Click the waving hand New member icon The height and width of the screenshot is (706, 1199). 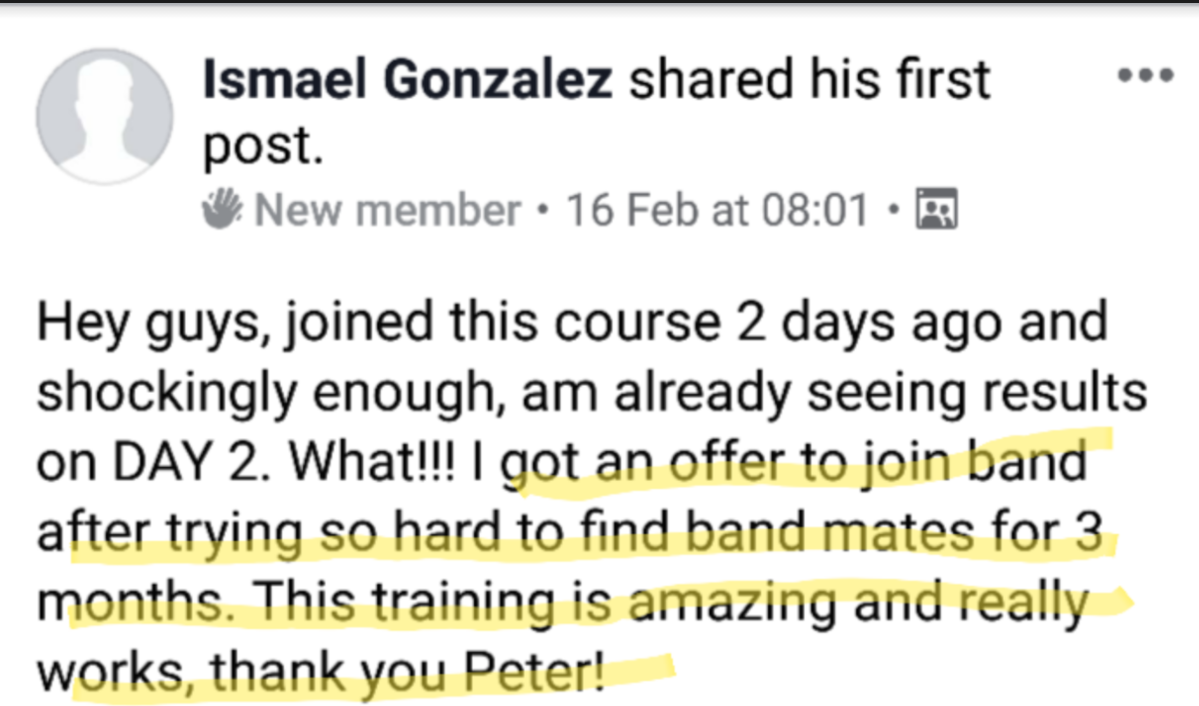[223, 210]
